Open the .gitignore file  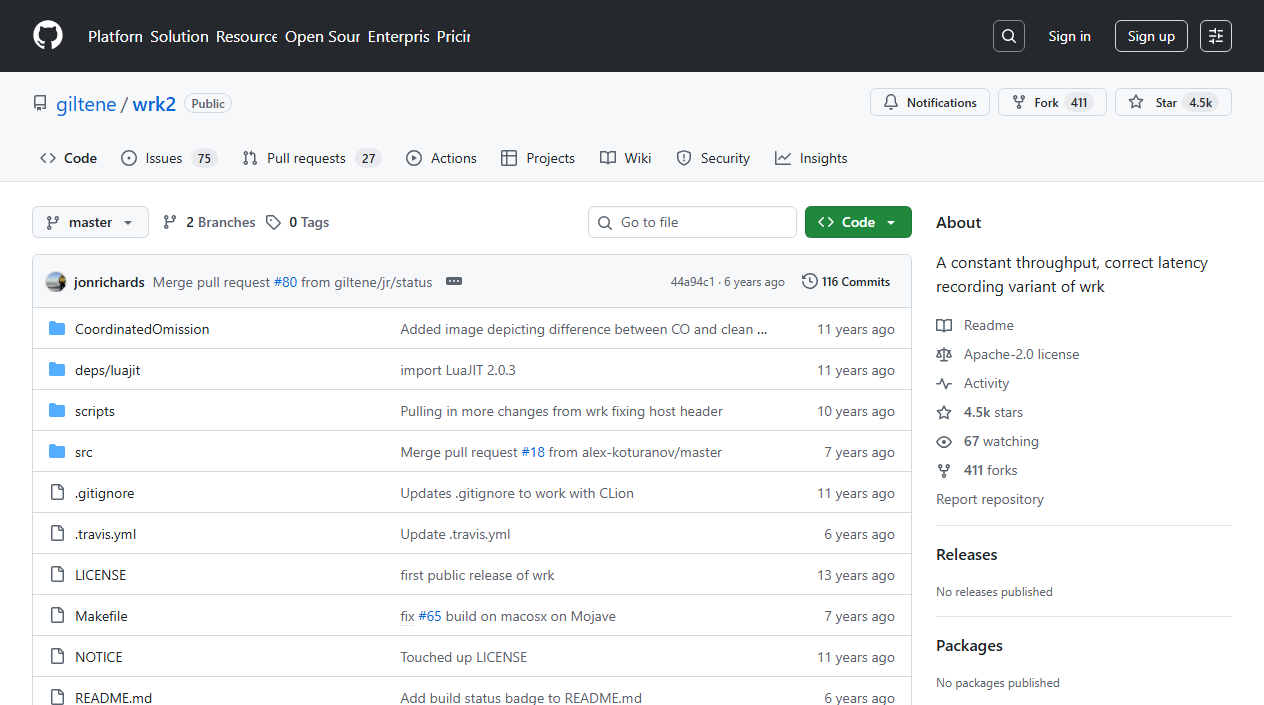click(x=104, y=493)
